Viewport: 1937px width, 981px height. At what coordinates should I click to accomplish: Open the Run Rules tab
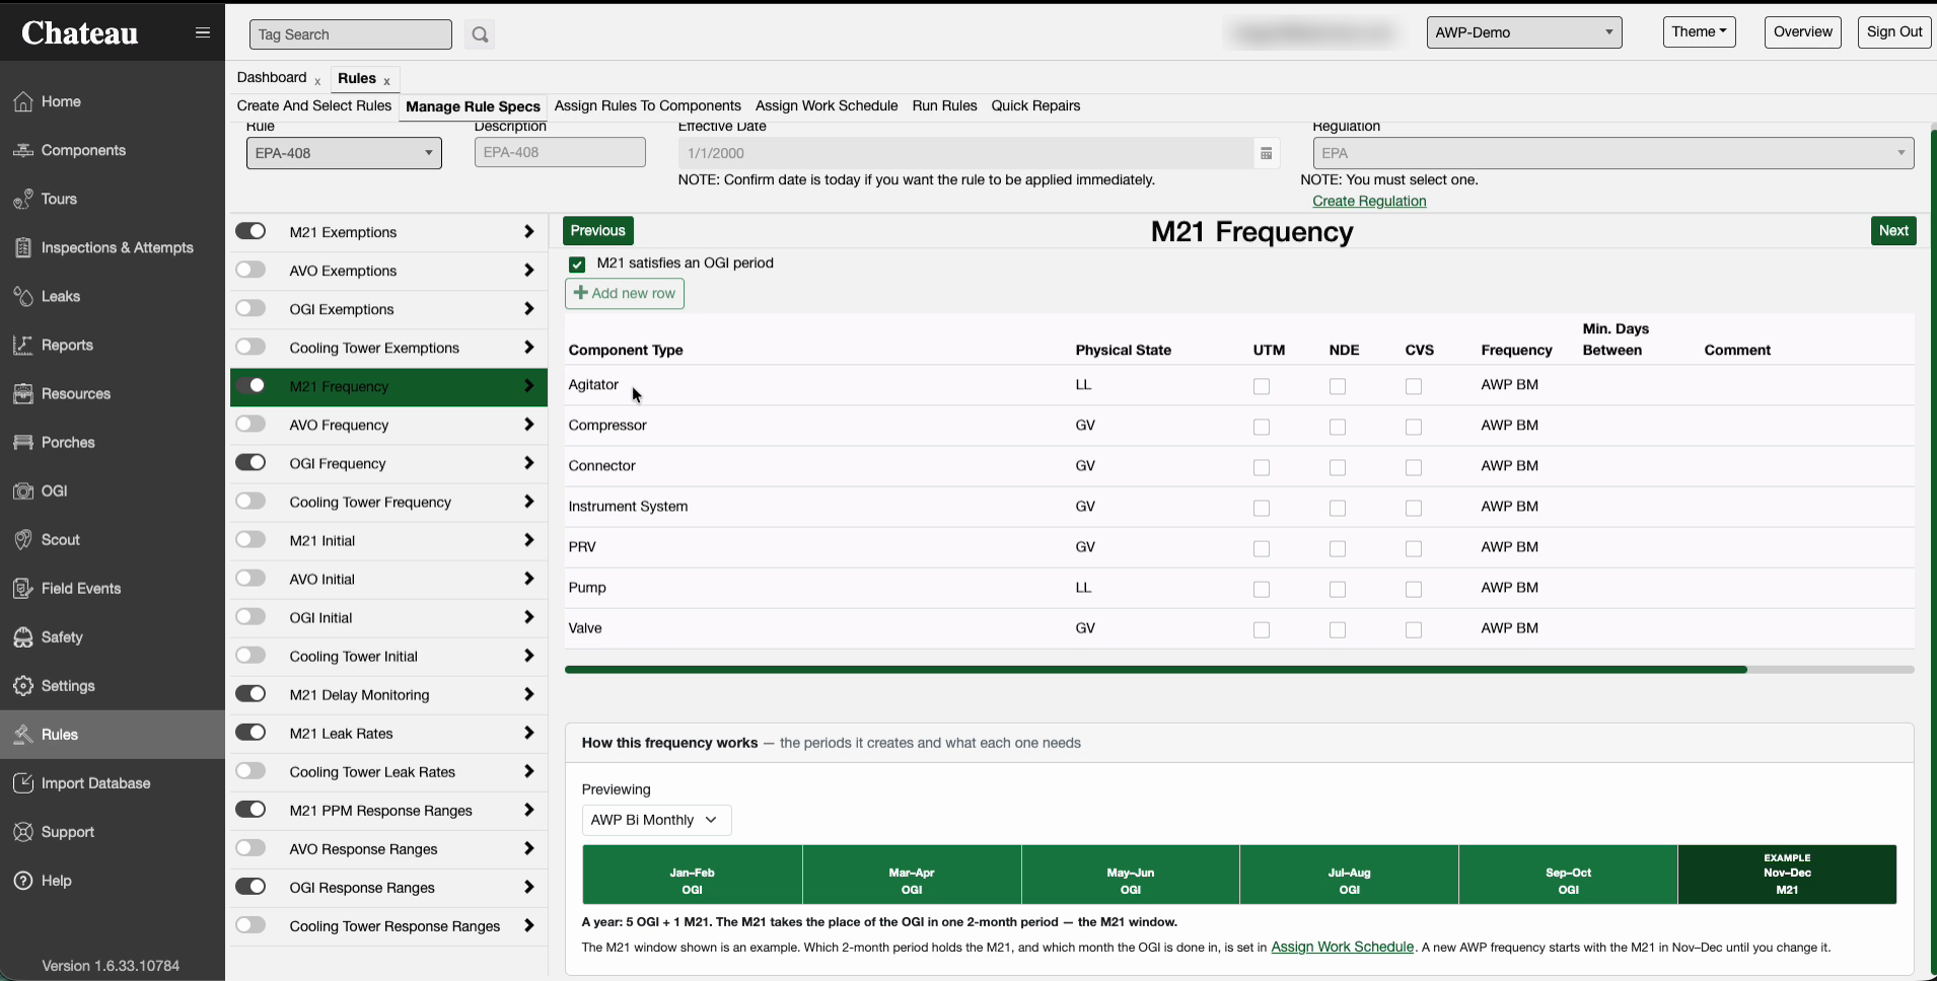[945, 106]
